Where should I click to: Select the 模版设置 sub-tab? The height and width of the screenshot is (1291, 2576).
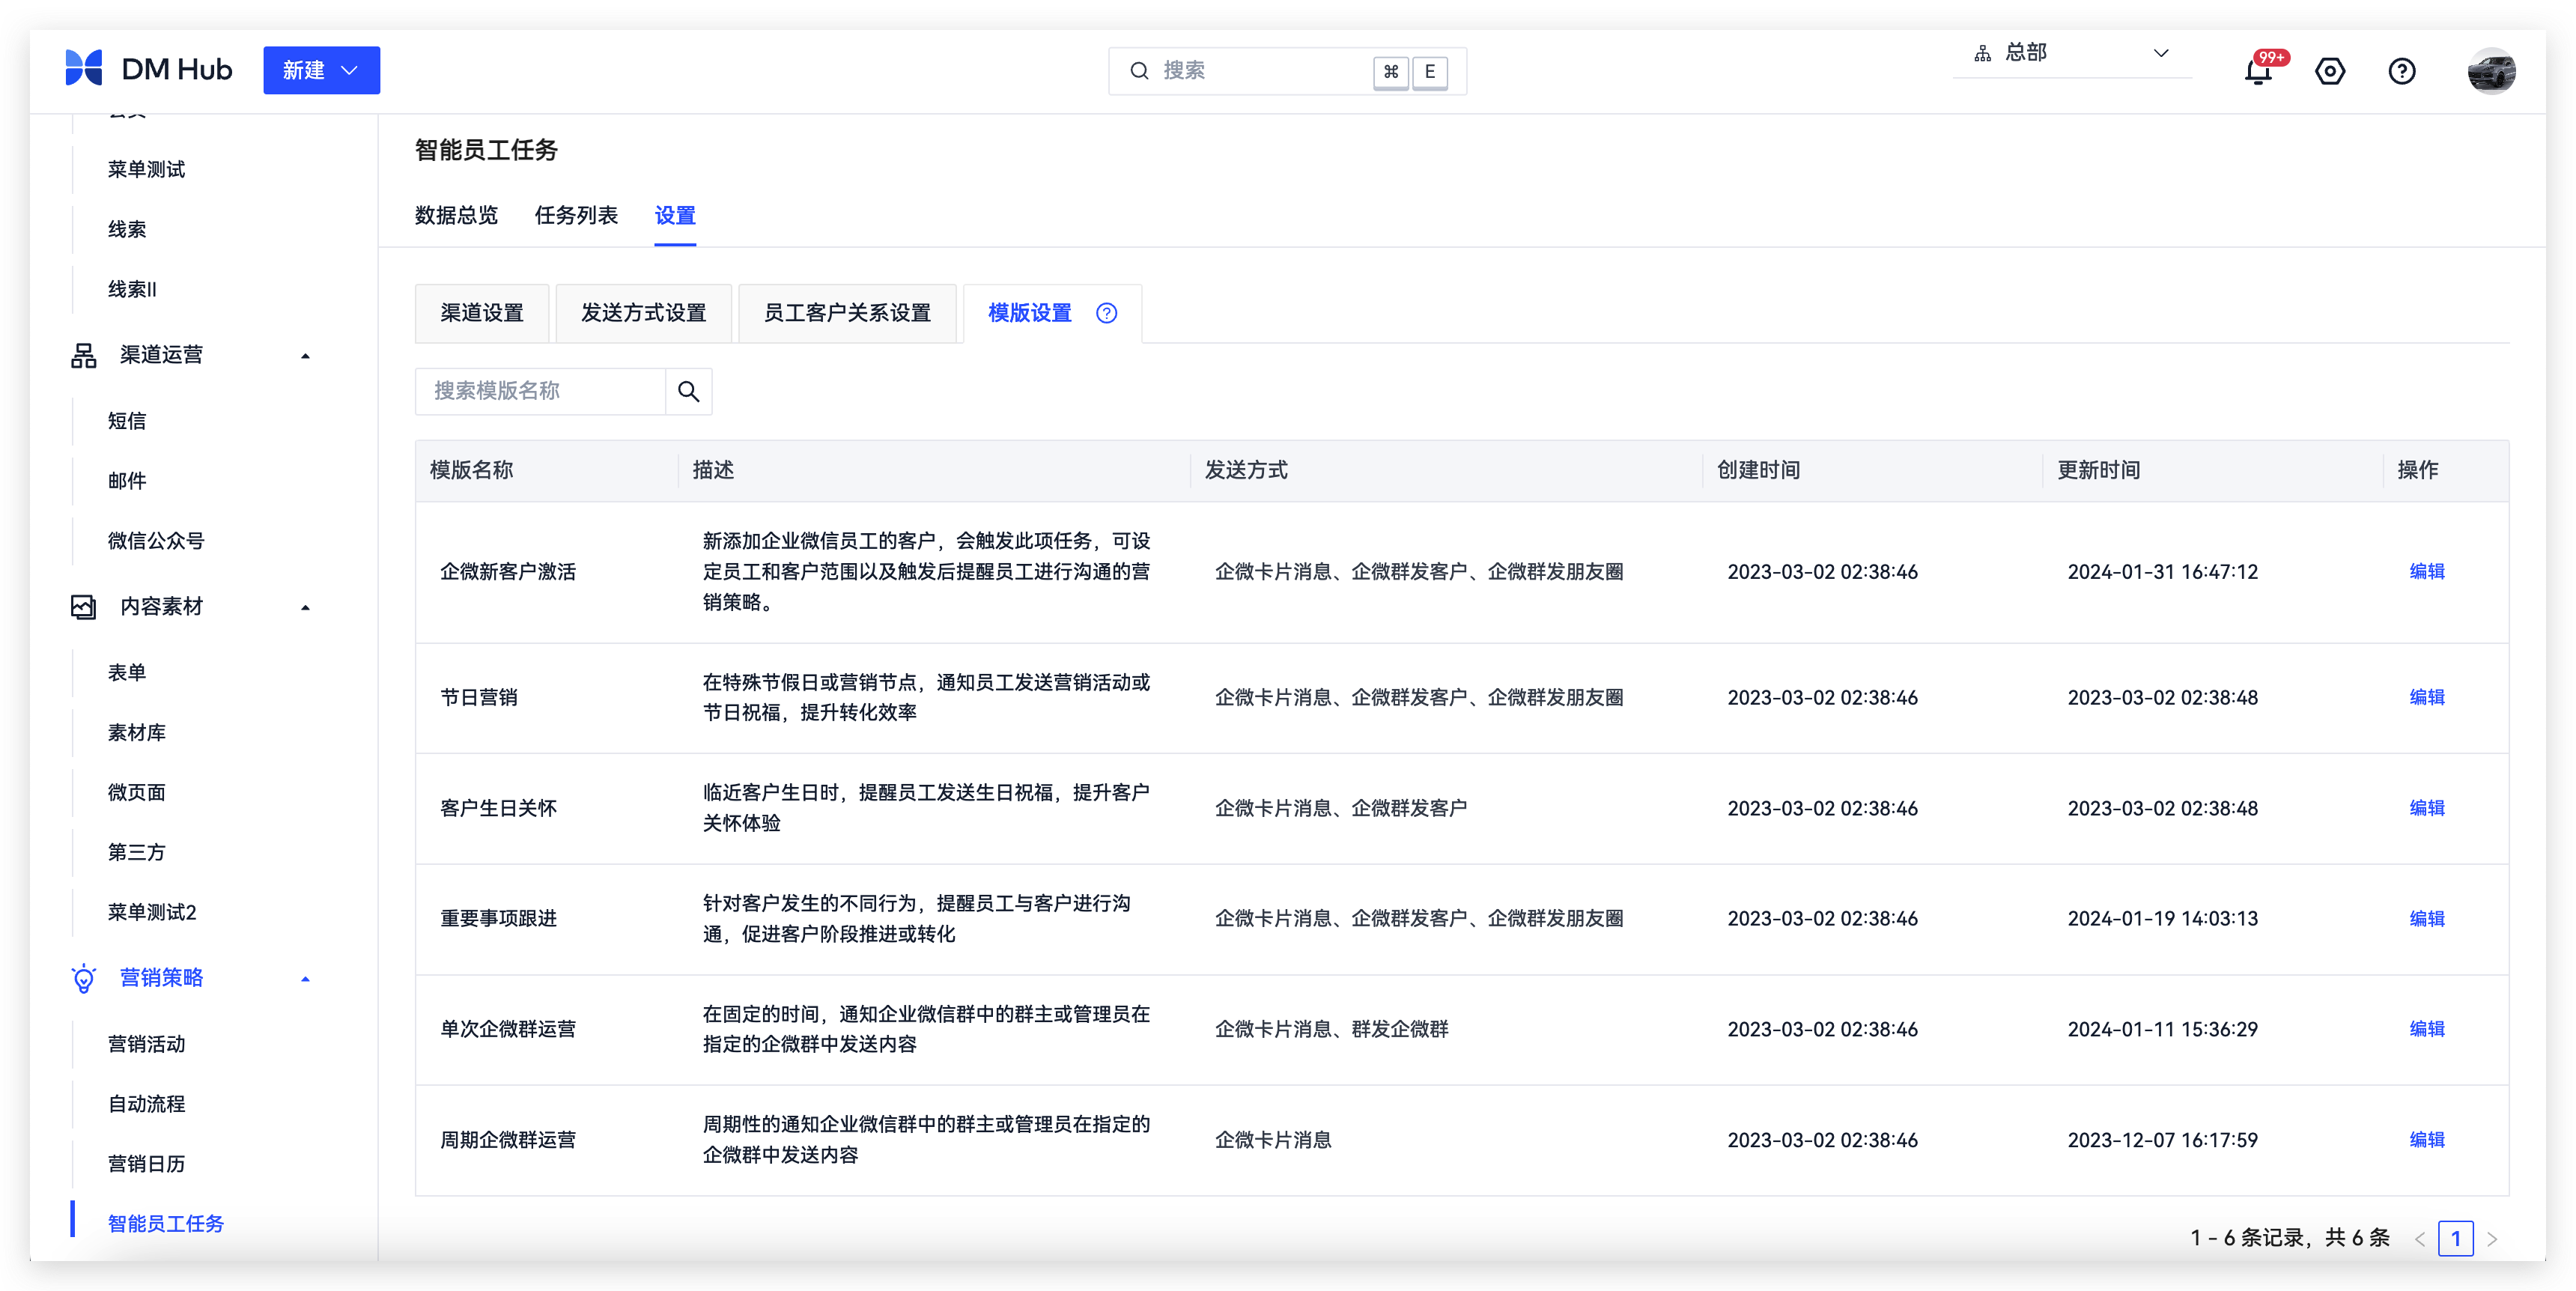tap(1029, 313)
